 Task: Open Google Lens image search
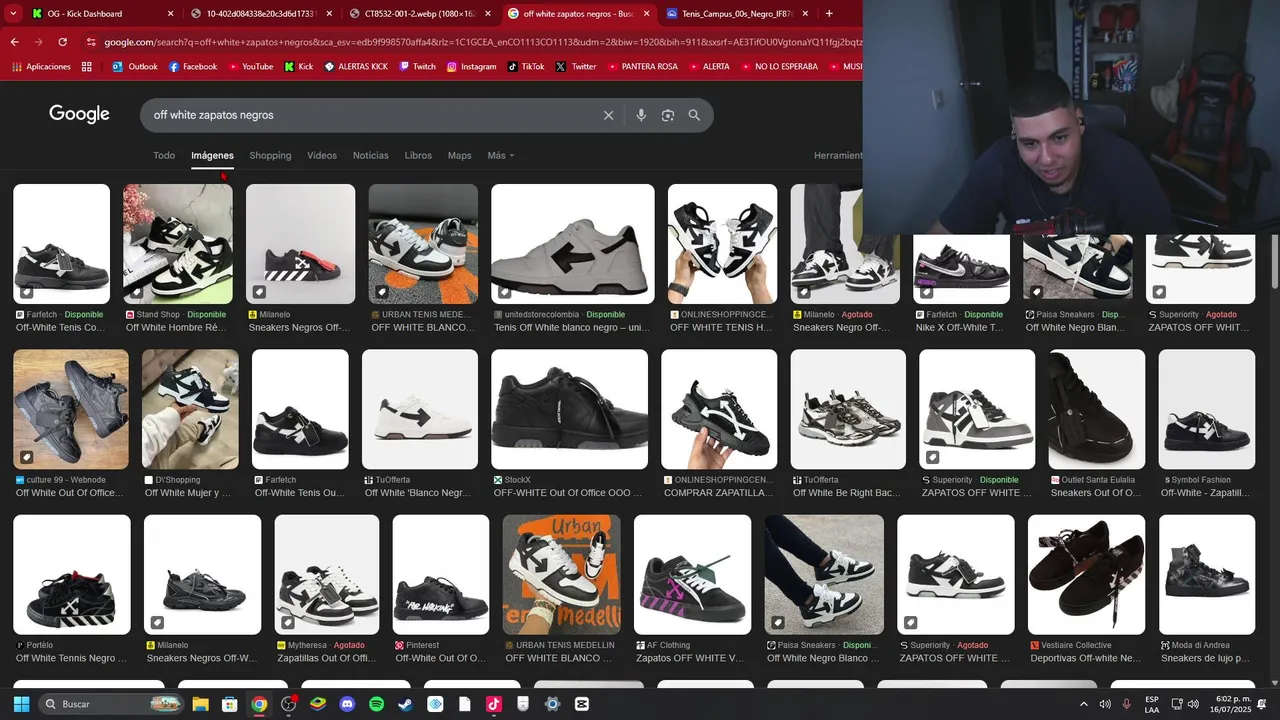click(x=668, y=115)
